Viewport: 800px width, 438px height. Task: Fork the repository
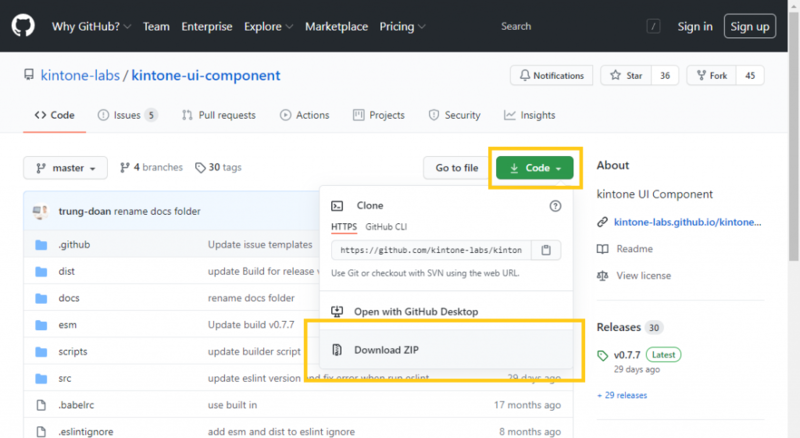pos(712,76)
